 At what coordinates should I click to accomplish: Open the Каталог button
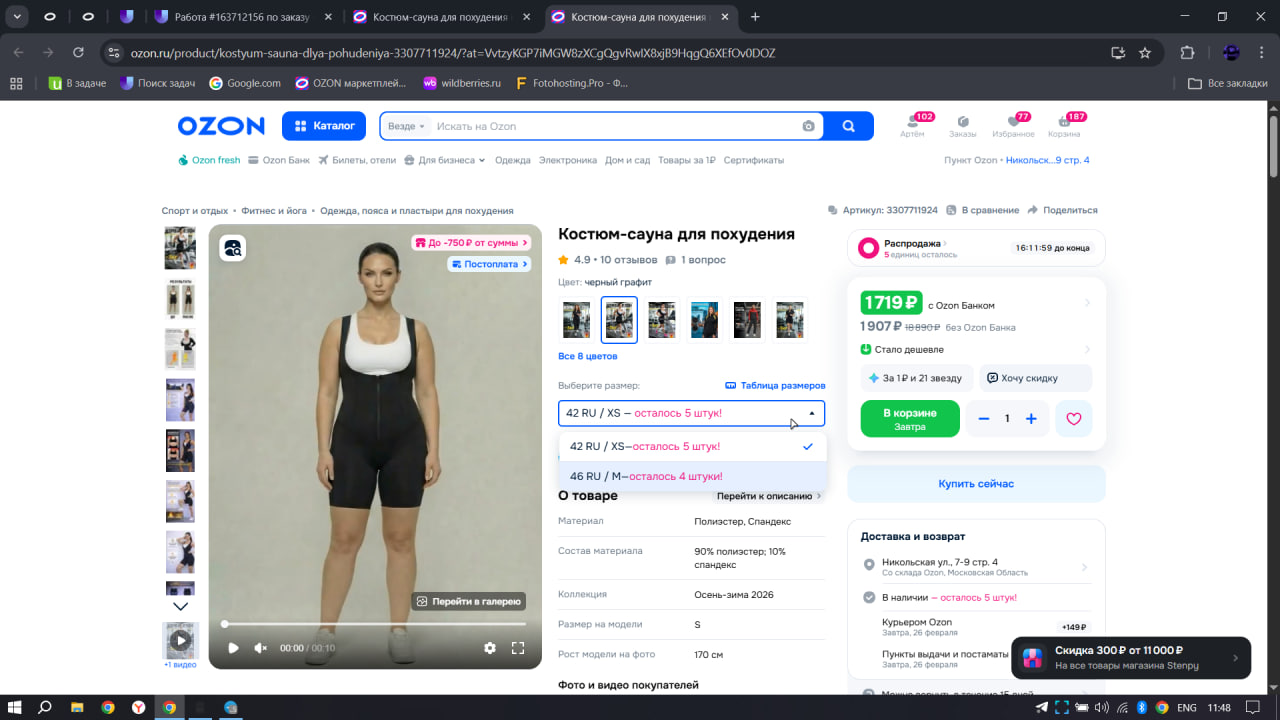click(324, 126)
